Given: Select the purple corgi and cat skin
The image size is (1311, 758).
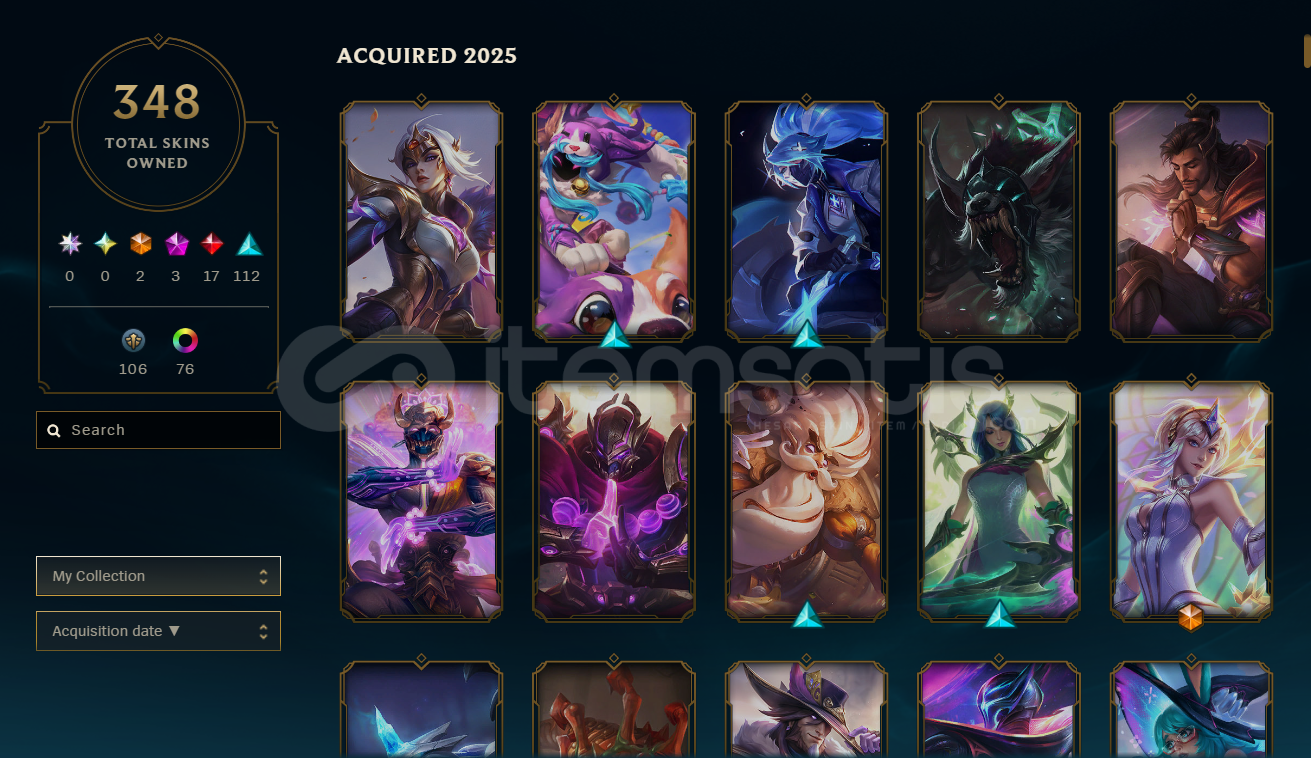Looking at the screenshot, I should 613,220.
